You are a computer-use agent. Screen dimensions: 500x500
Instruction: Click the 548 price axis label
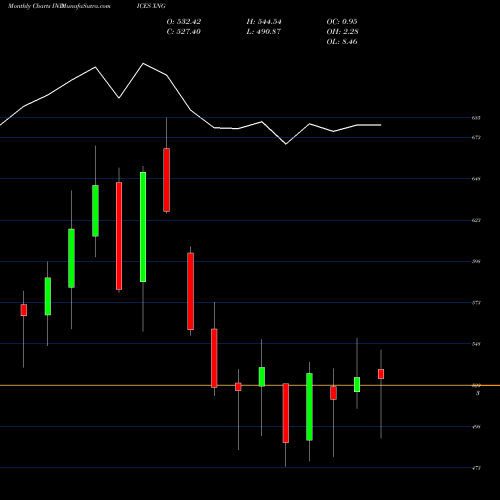point(476,344)
